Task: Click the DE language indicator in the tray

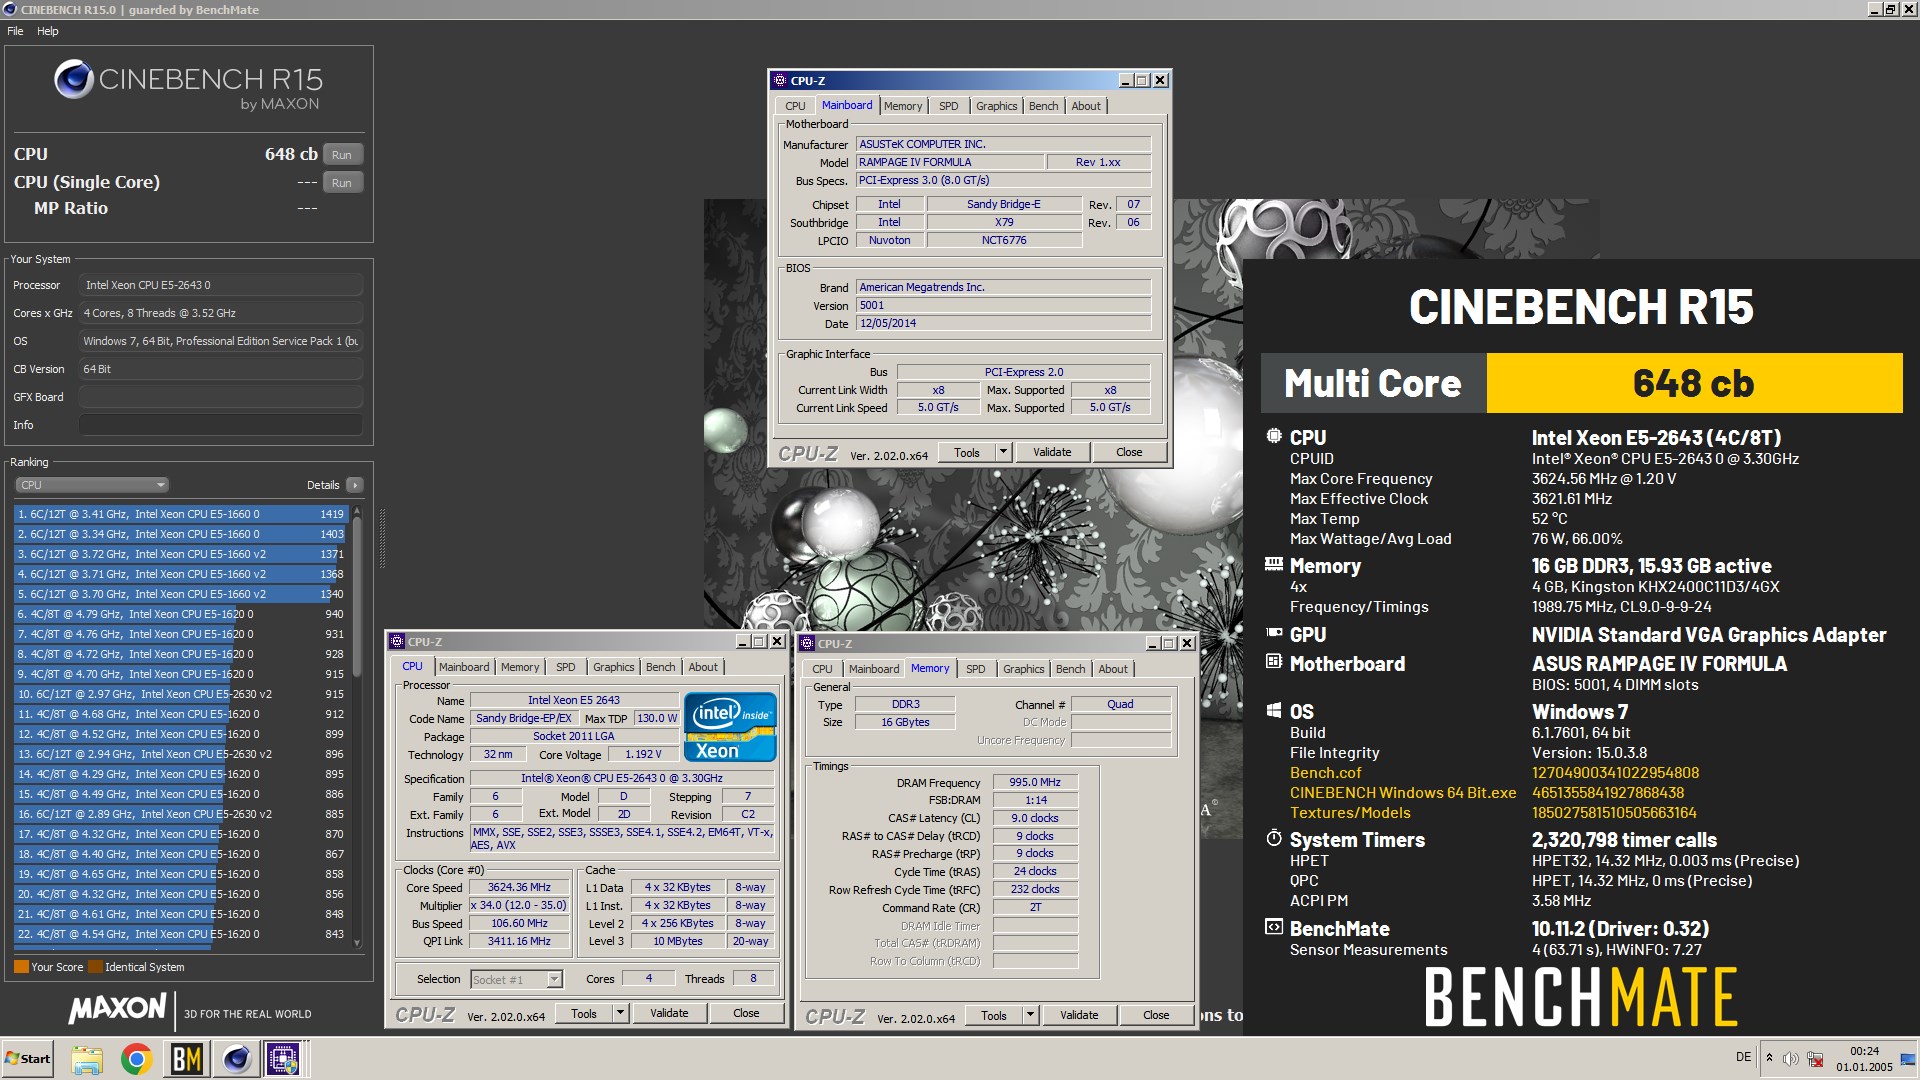Action: 1743,1057
